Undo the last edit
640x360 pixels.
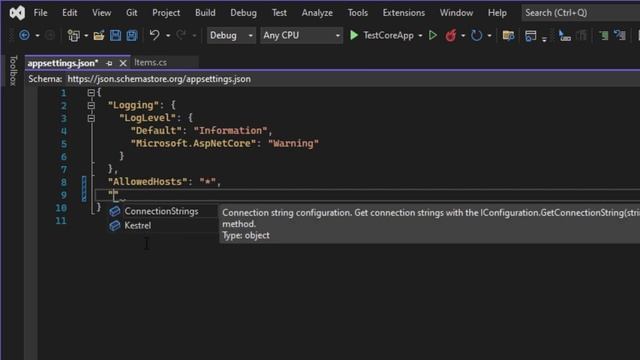coord(154,35)
